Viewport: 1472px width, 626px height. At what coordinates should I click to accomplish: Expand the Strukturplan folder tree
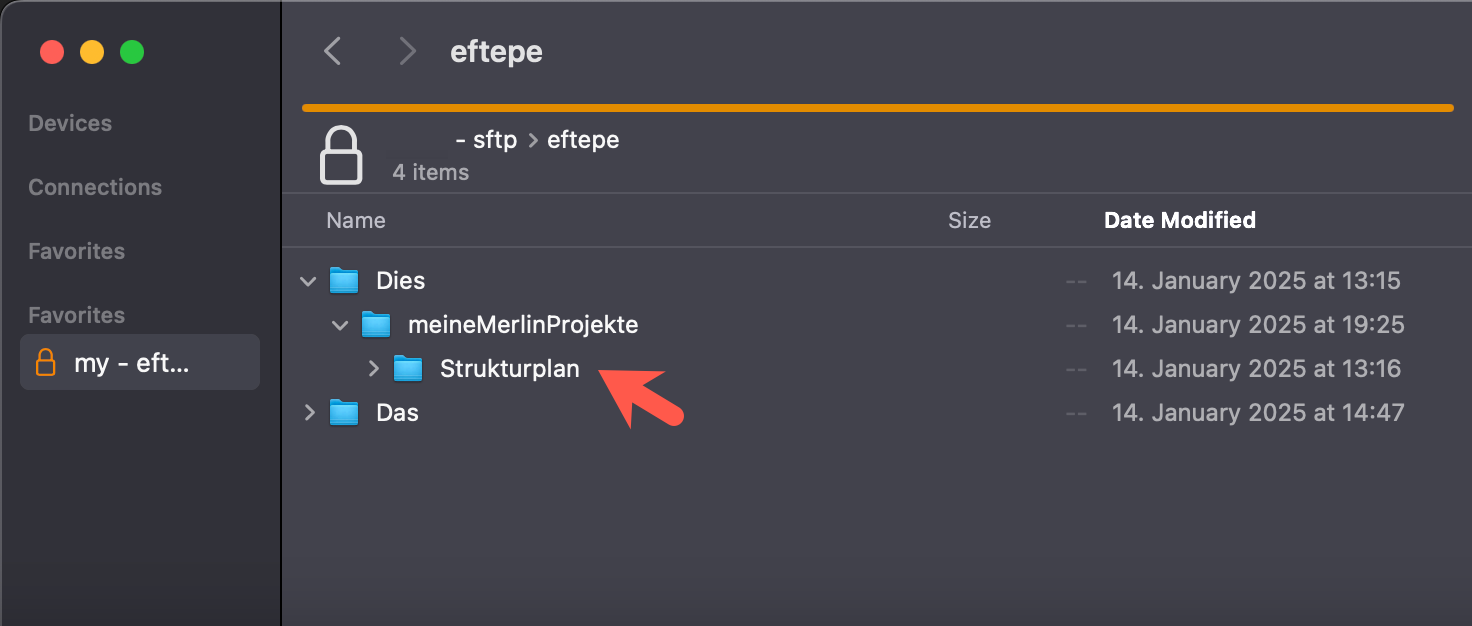click(x=373, y=368)
